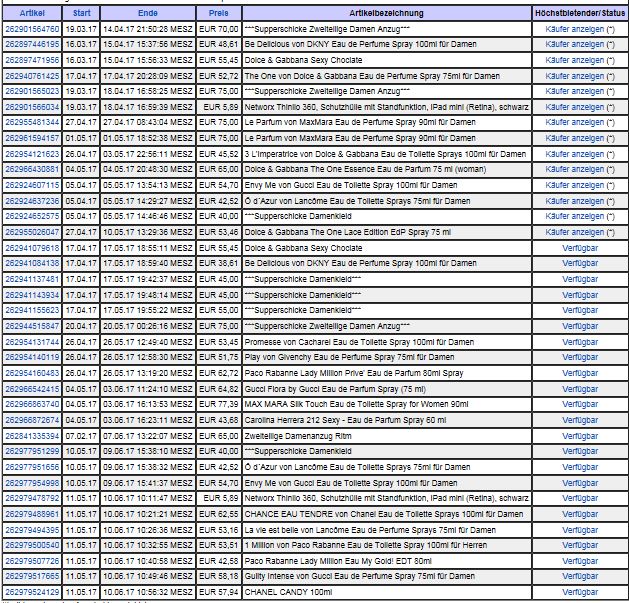Click Verfügbar for Gucci Flora by Gucci
This screenshot has width=629, height=603.
click(x=580, y=389)
